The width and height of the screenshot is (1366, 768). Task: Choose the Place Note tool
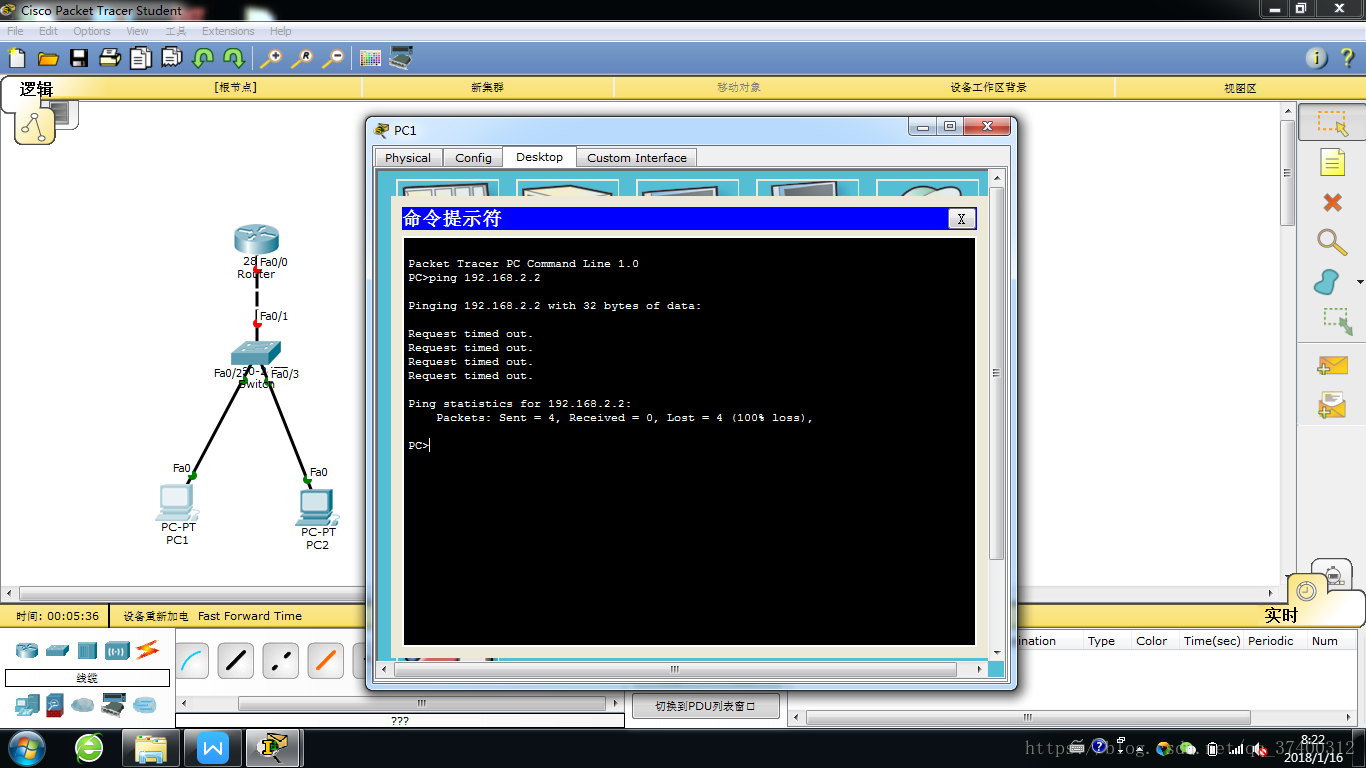(x=1332, y=162)
